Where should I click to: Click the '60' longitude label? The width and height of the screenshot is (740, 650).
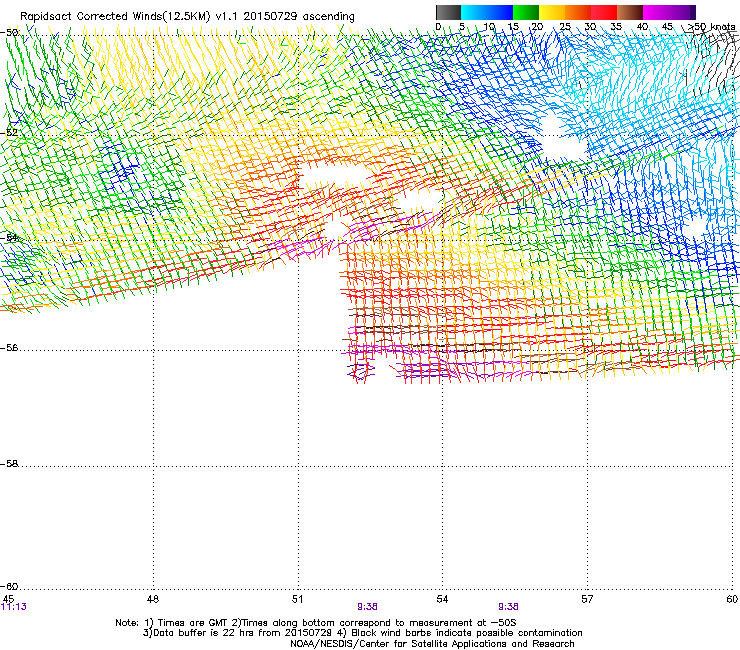(732, 599)
